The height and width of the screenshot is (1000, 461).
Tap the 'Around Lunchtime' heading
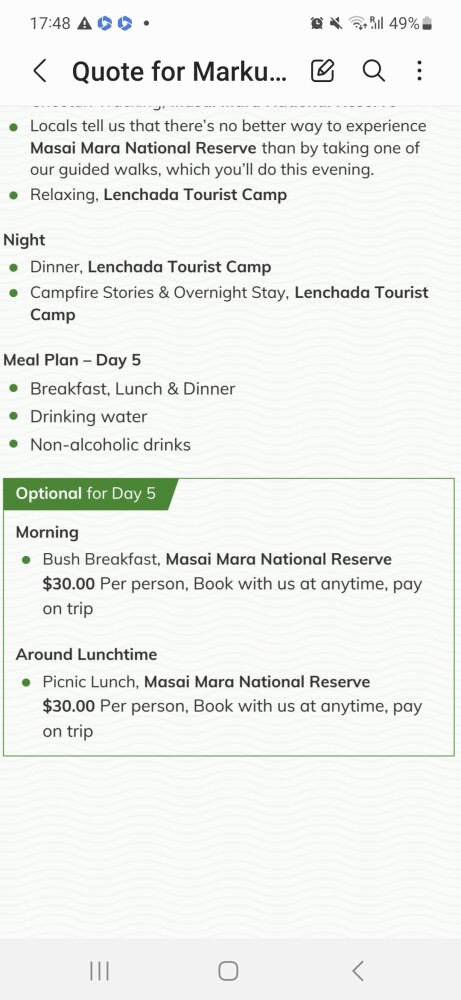click(86, 654)
